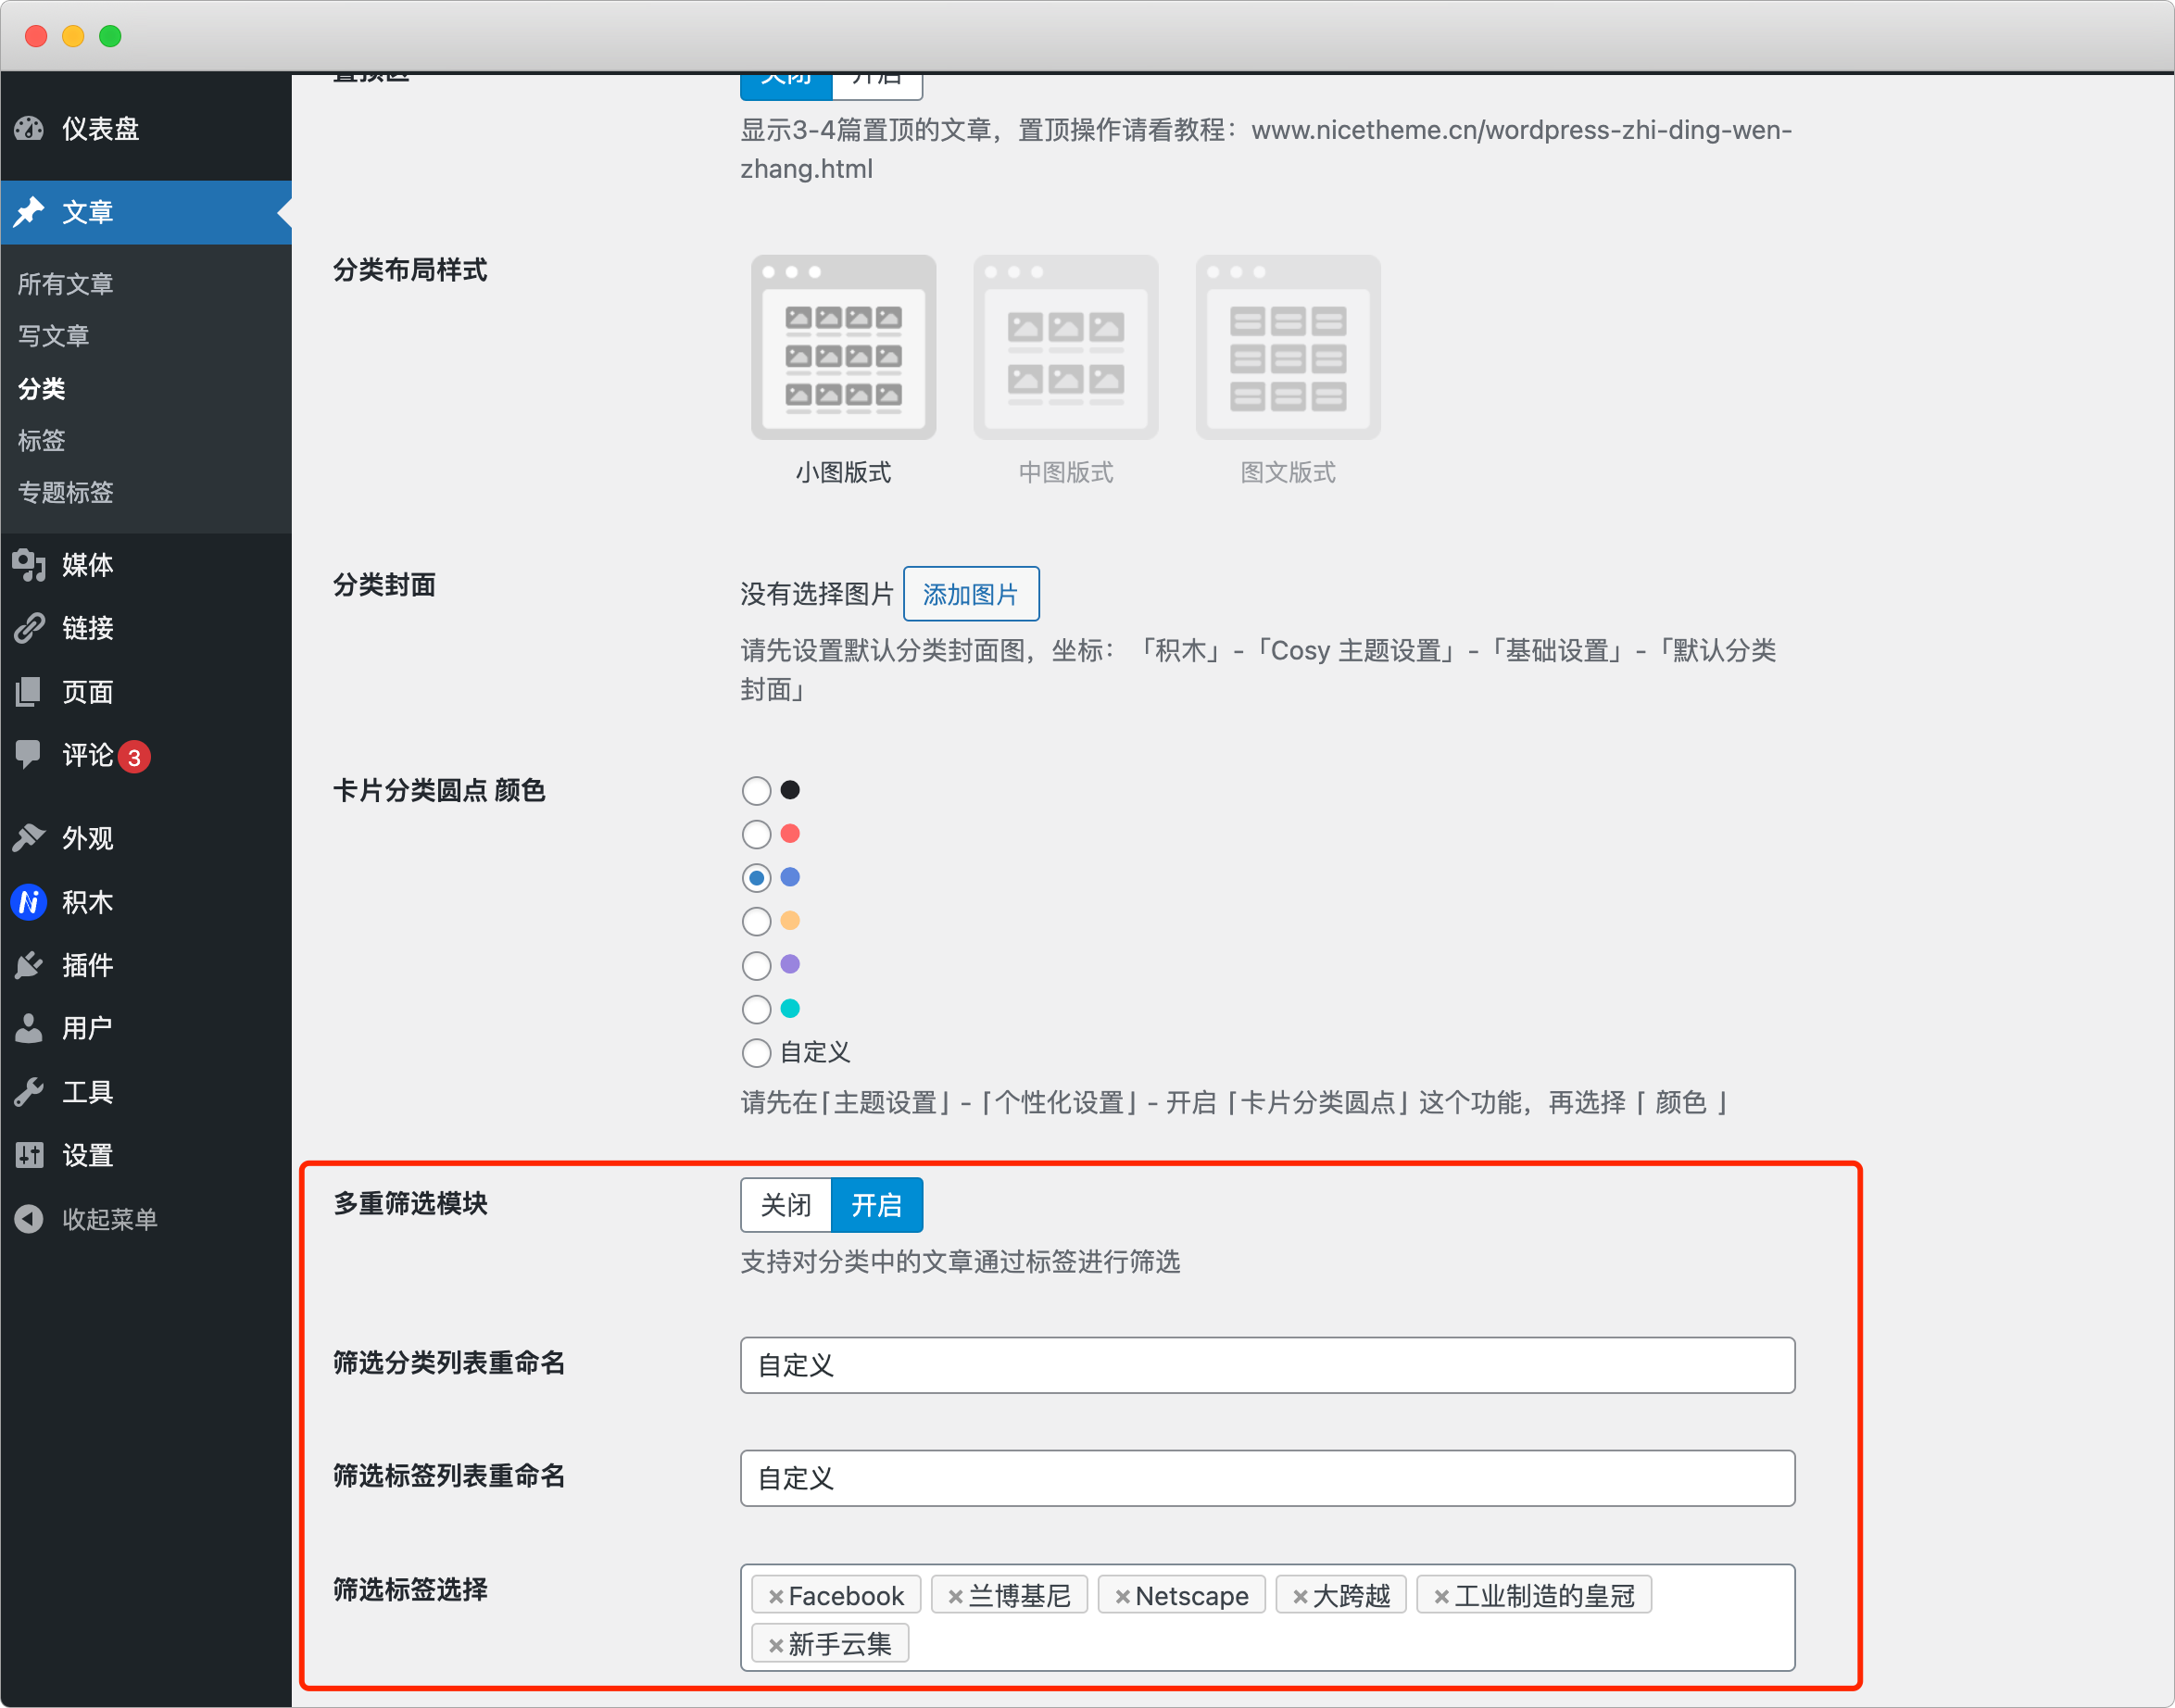Open the 插件 menu label
Viewport: 2175px width, 1708px height.
tap(88, 965)
